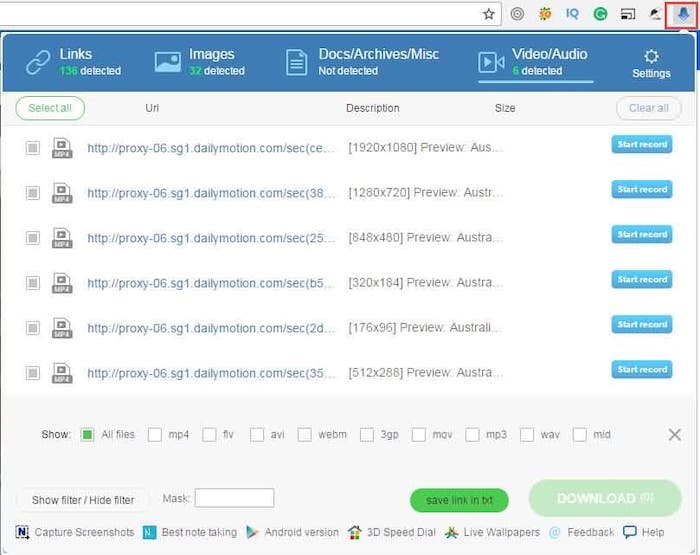This screenshot has width=700, height=555.
Task: Enable the mp3 filter checkbox
Action: tap(472, 434)
